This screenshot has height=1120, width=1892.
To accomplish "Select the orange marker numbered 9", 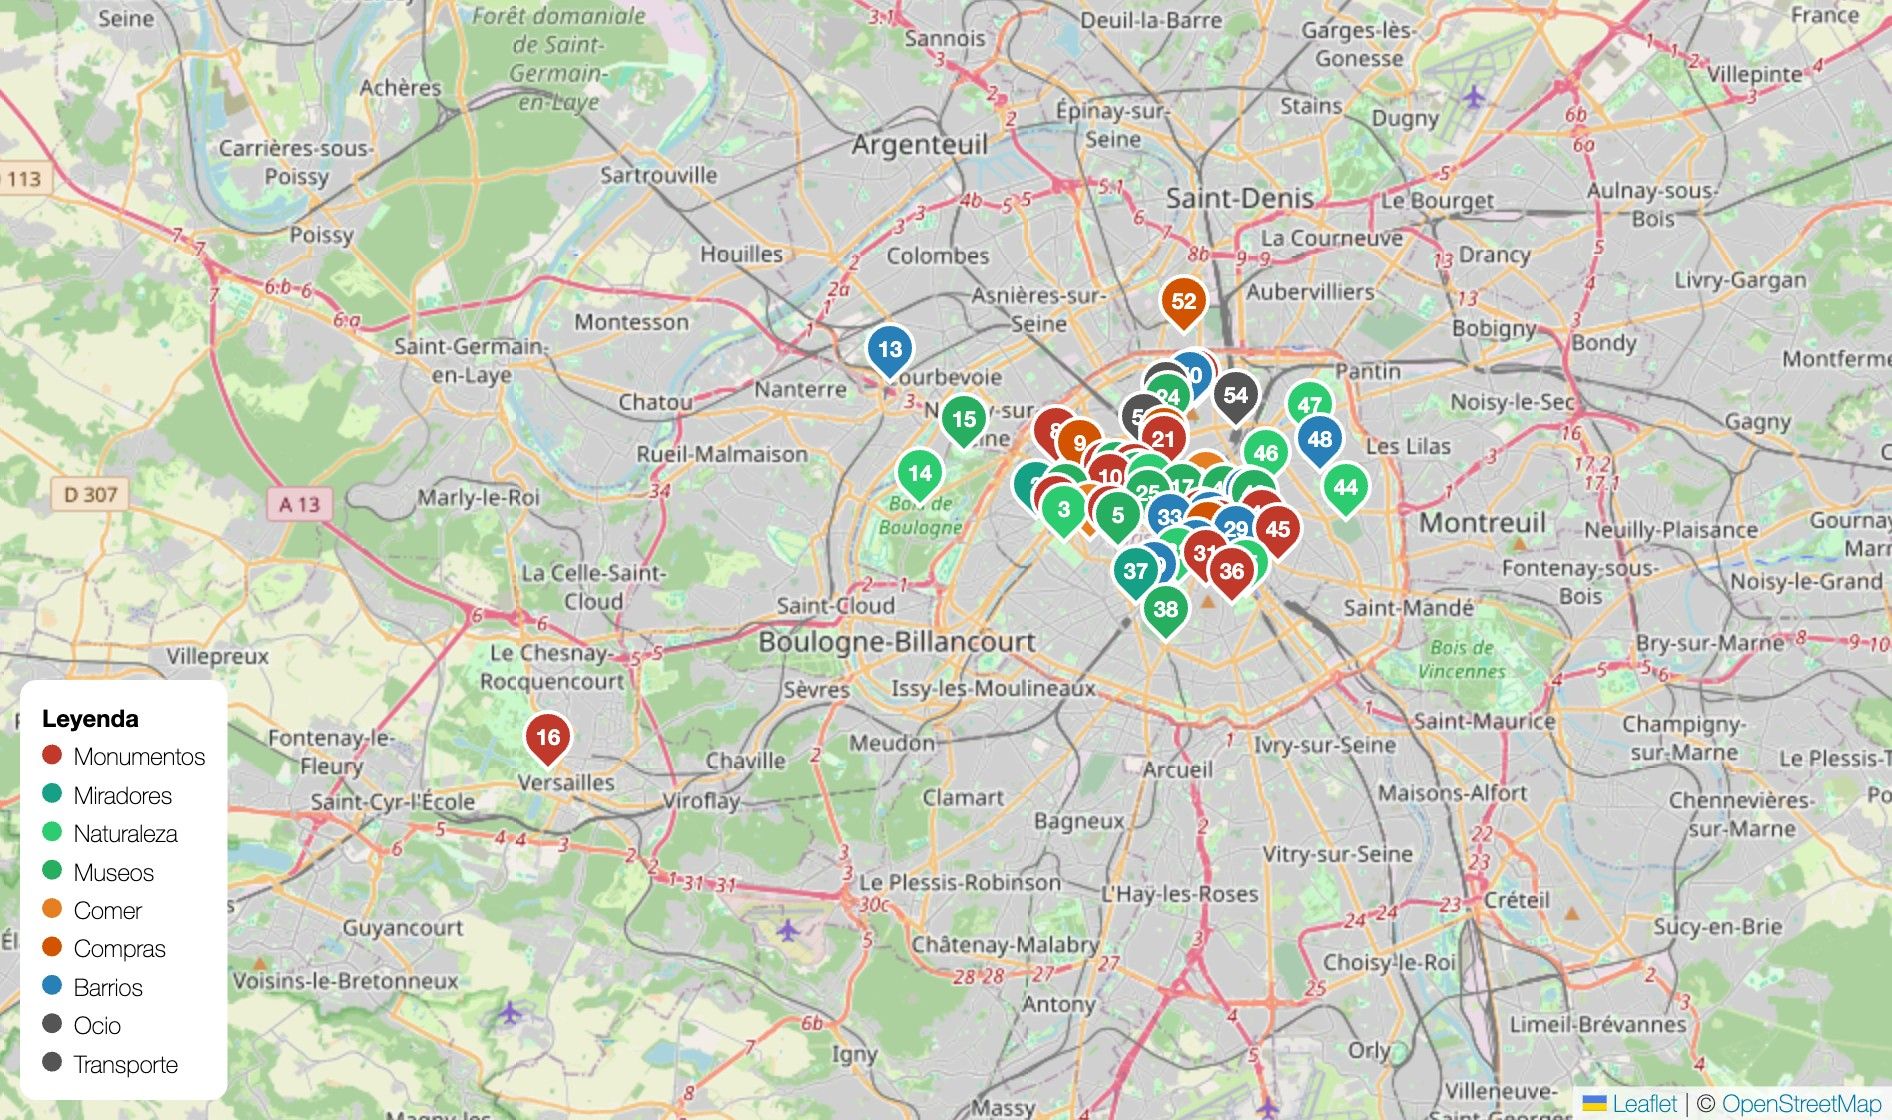I will coord(1079,444).
